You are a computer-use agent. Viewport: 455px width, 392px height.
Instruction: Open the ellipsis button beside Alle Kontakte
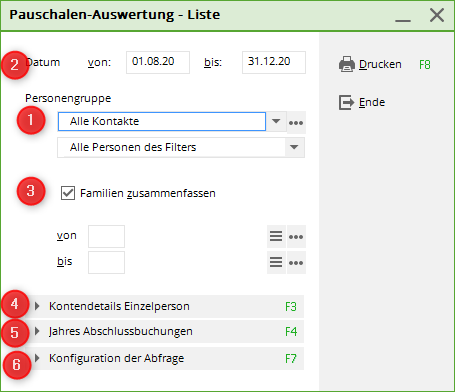[296, 123]
